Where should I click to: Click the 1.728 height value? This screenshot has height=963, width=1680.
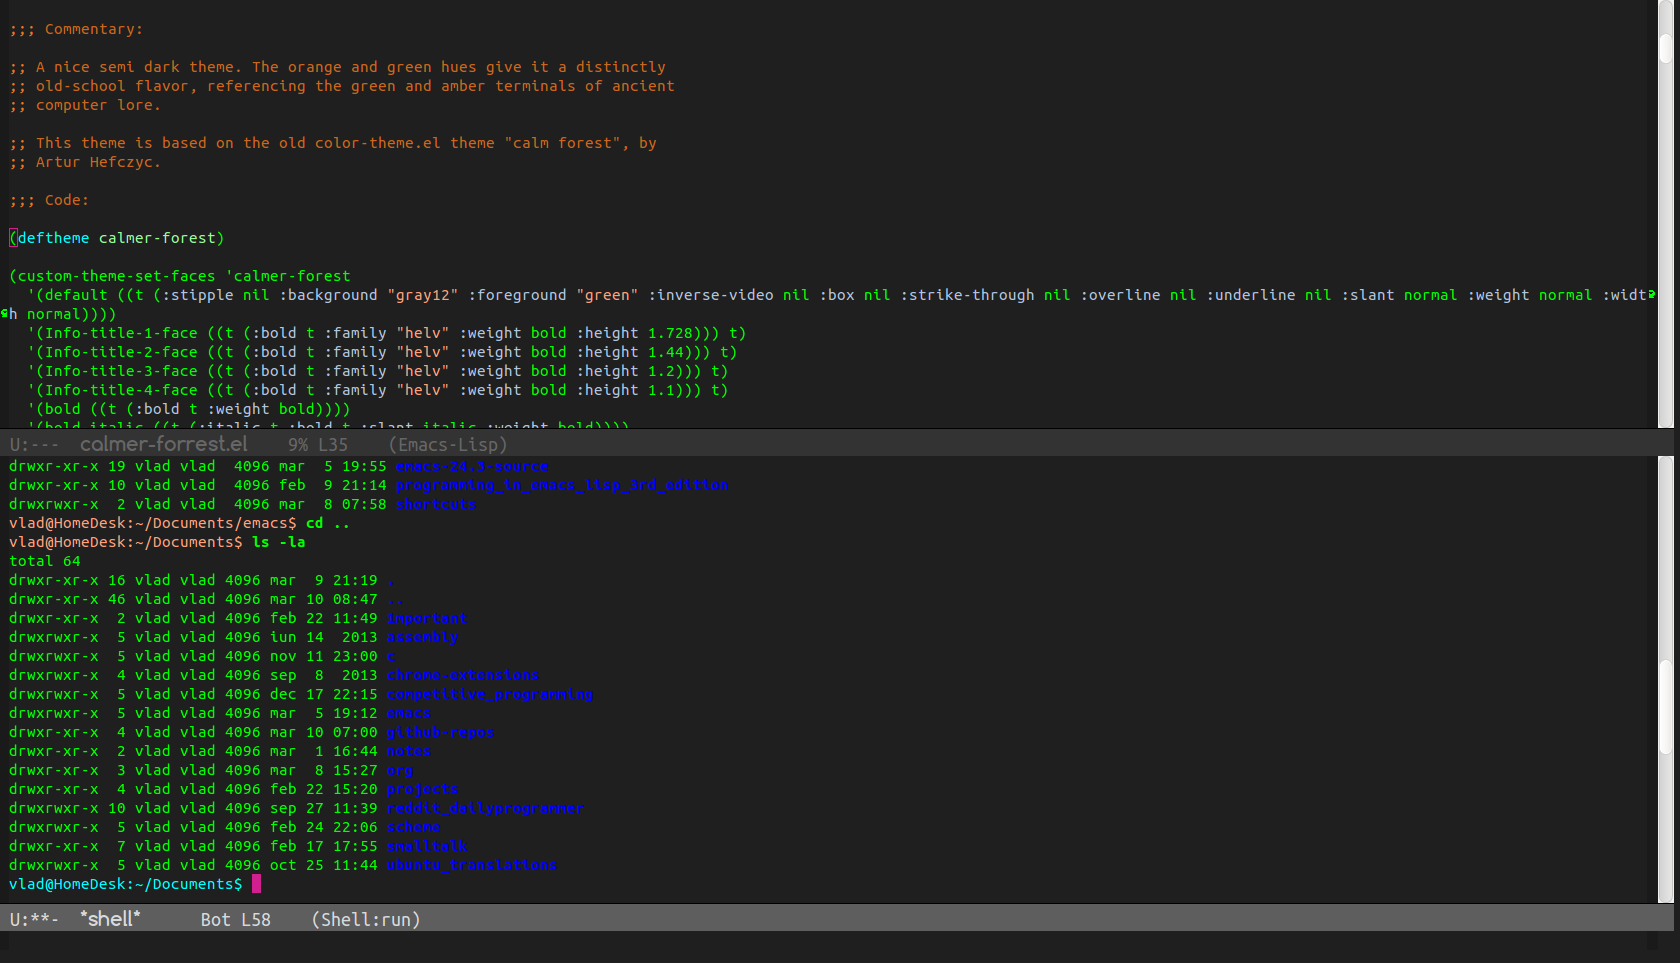pos(670,333)
